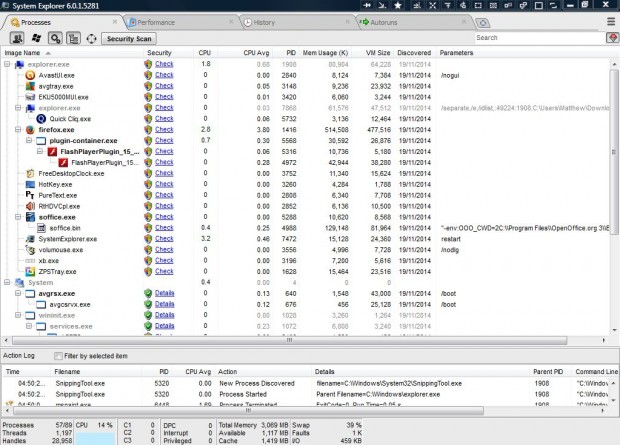Viewport: 620px width, 445px height.
Task: Collapse the soffice.exe tree node
Action: click(18, 216)
